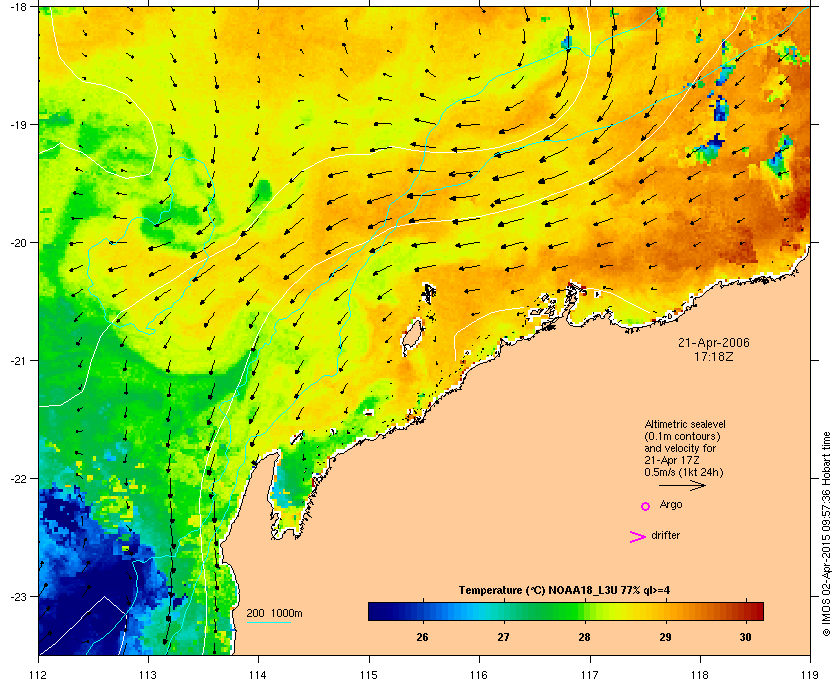Click the magenta Argo circle legend symbol
840x680 pixels.
(646, 506)
